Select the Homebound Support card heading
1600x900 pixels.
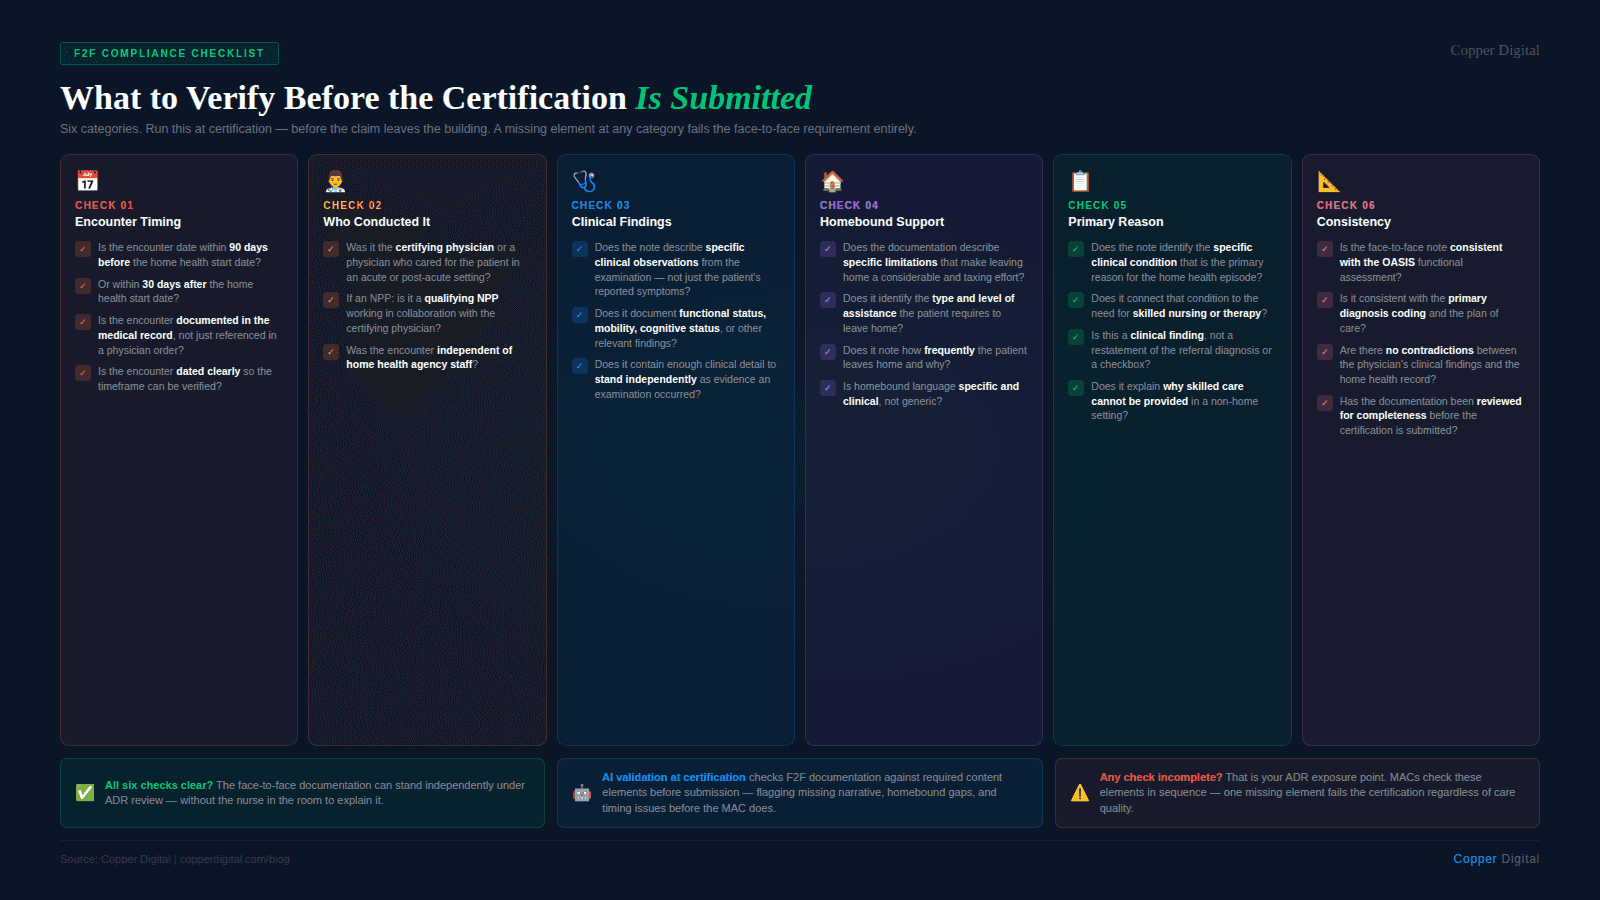[x=882, y=221]
